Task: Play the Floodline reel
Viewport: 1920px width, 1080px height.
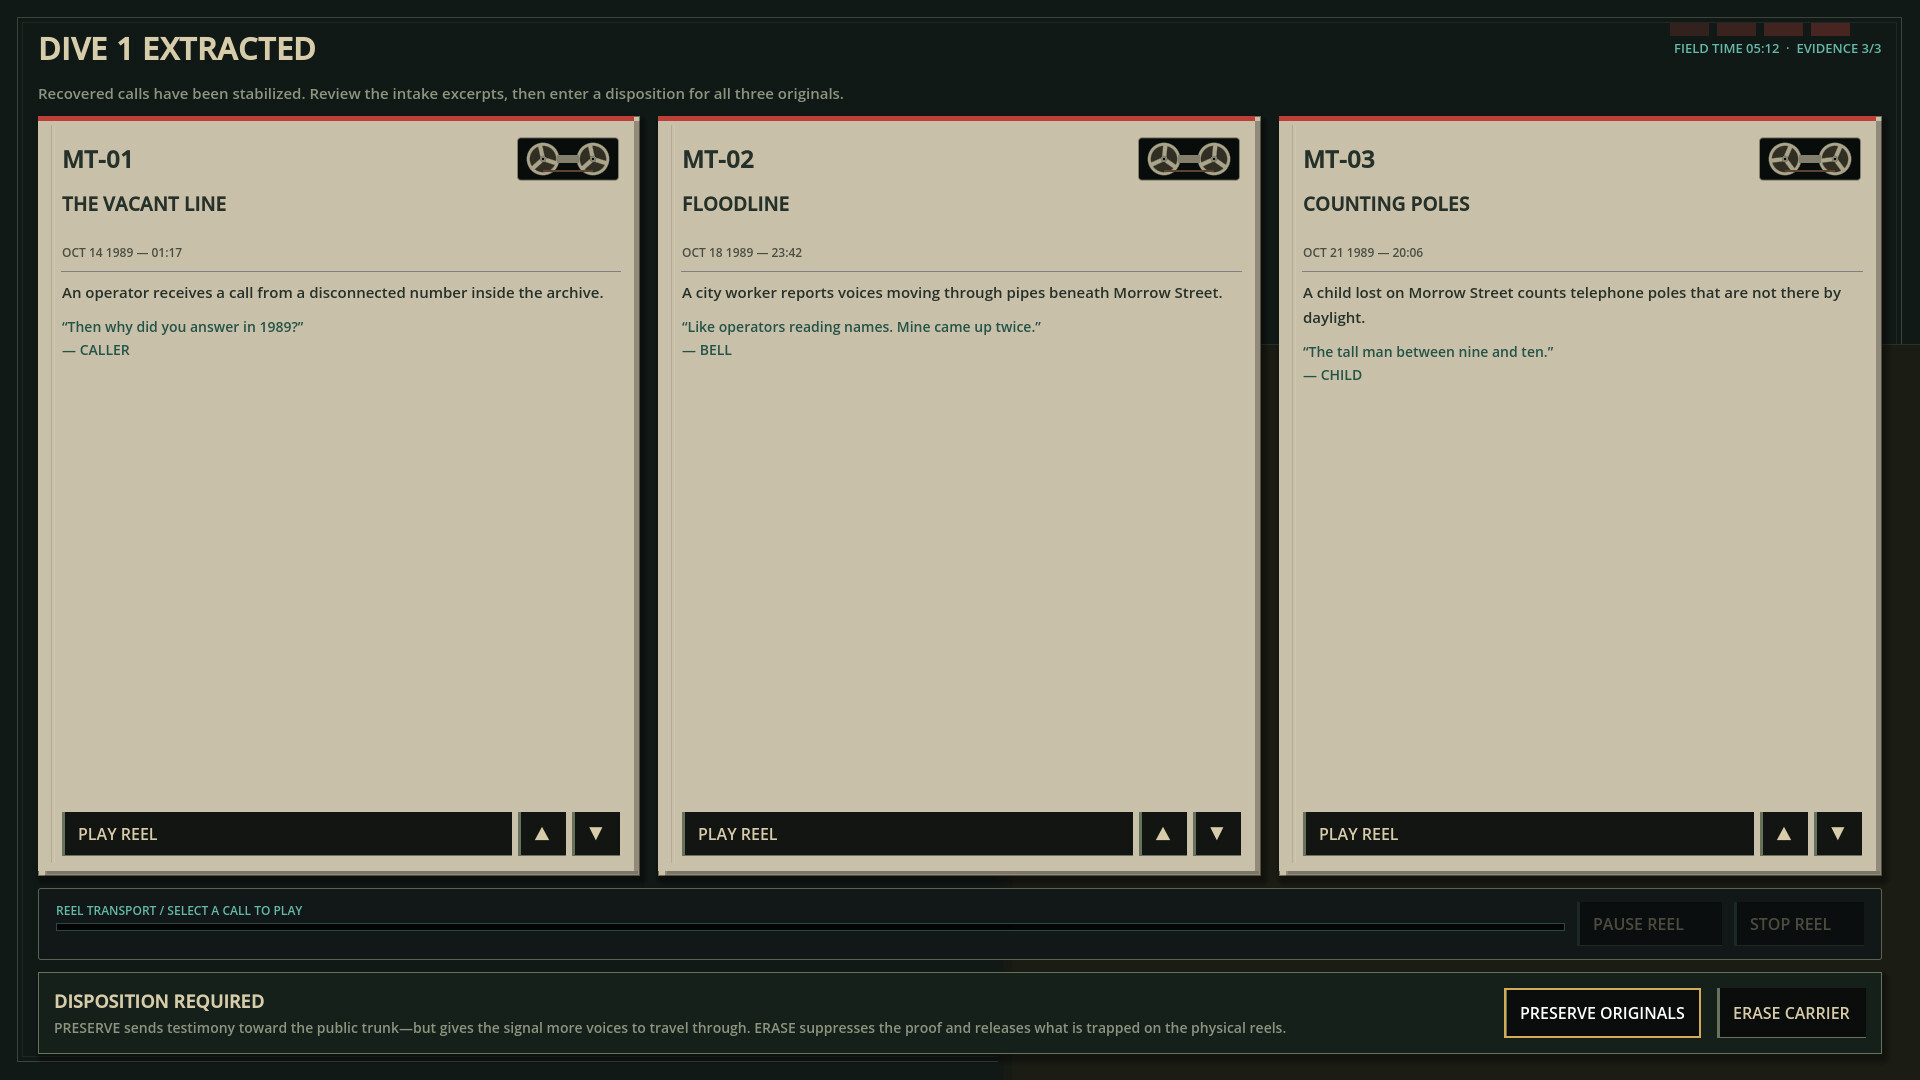Action: click(x=907, y=834)
